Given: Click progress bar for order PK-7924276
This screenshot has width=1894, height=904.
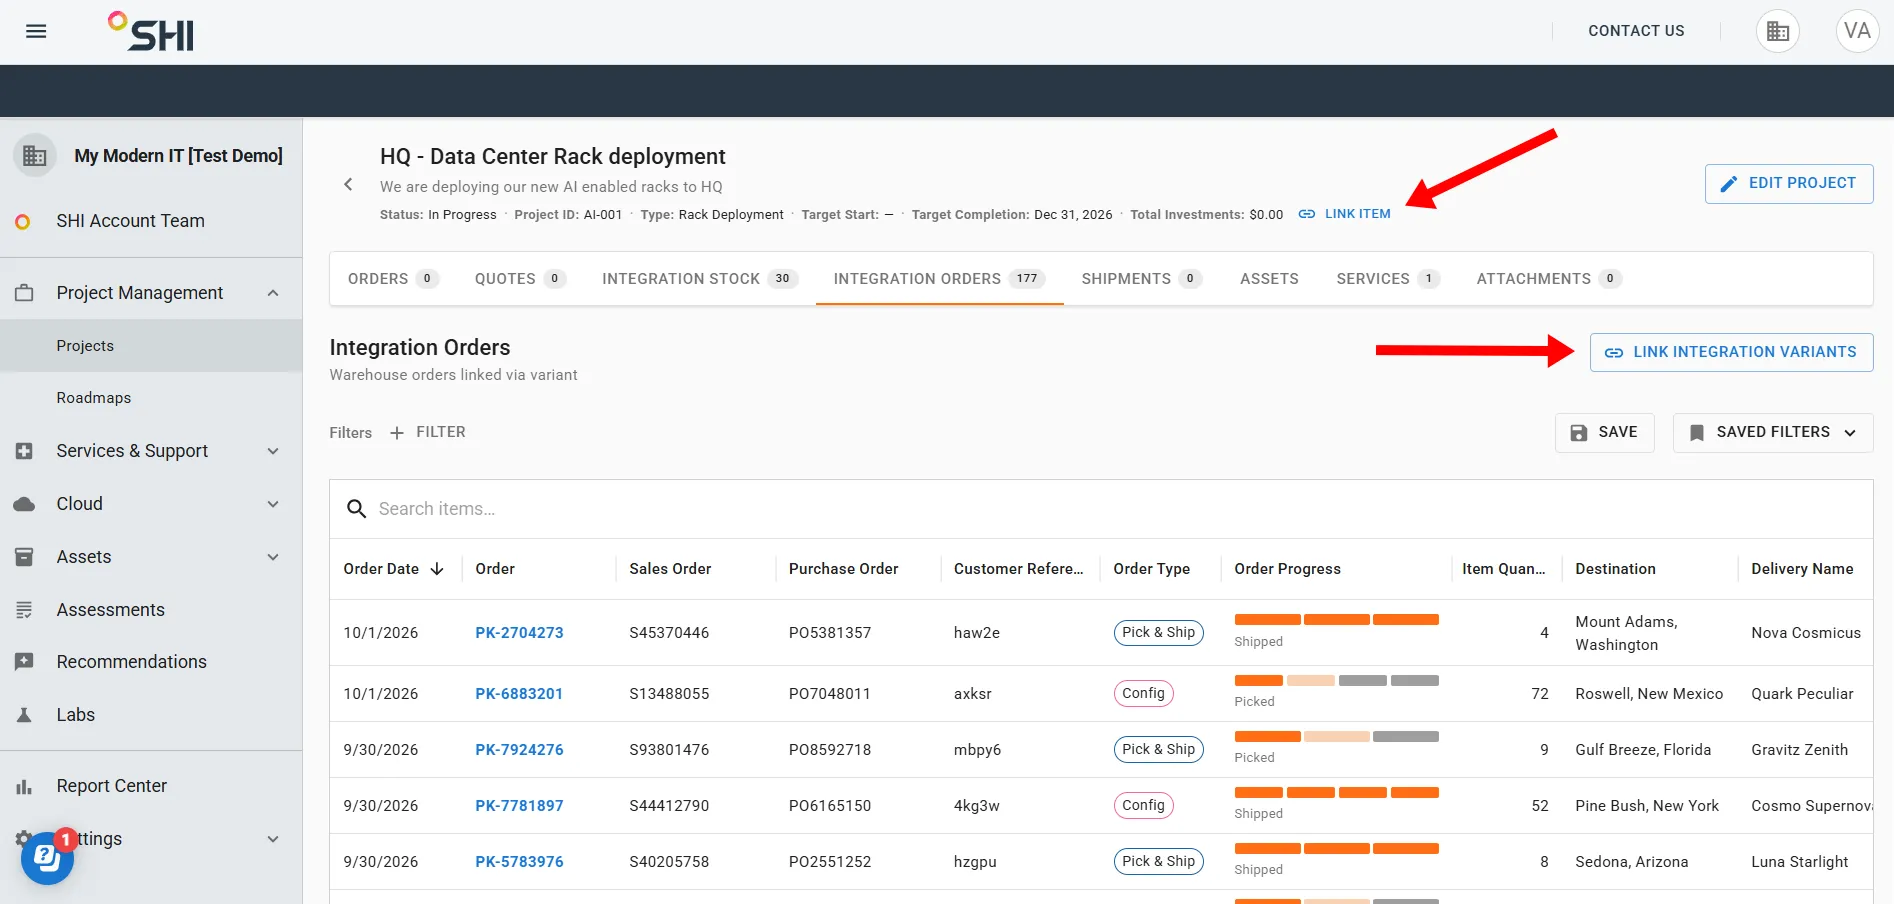Looking at the screenshot, I should point(1336,737).
